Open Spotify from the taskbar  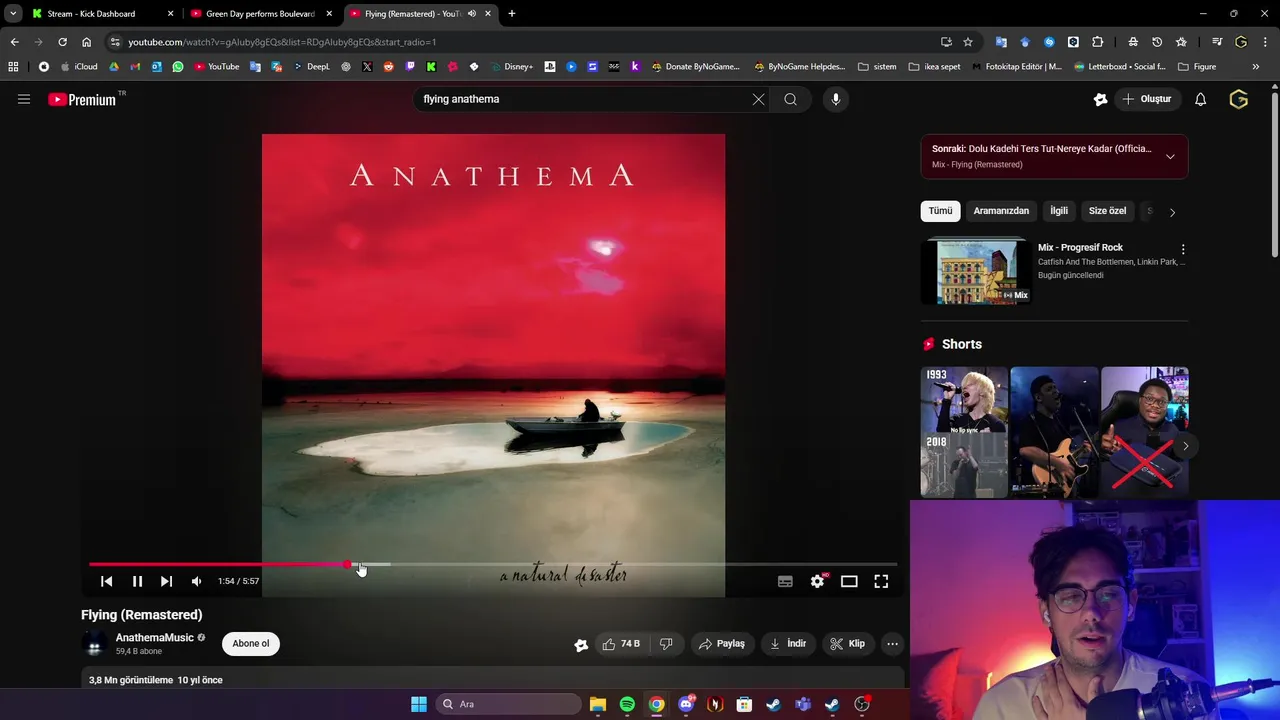tap(627, 704)
